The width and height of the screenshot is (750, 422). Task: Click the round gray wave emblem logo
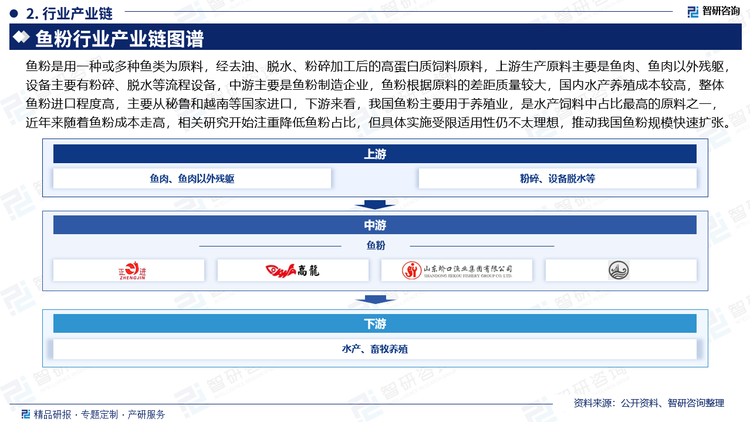pyautogui.click(x=618, y=270)
